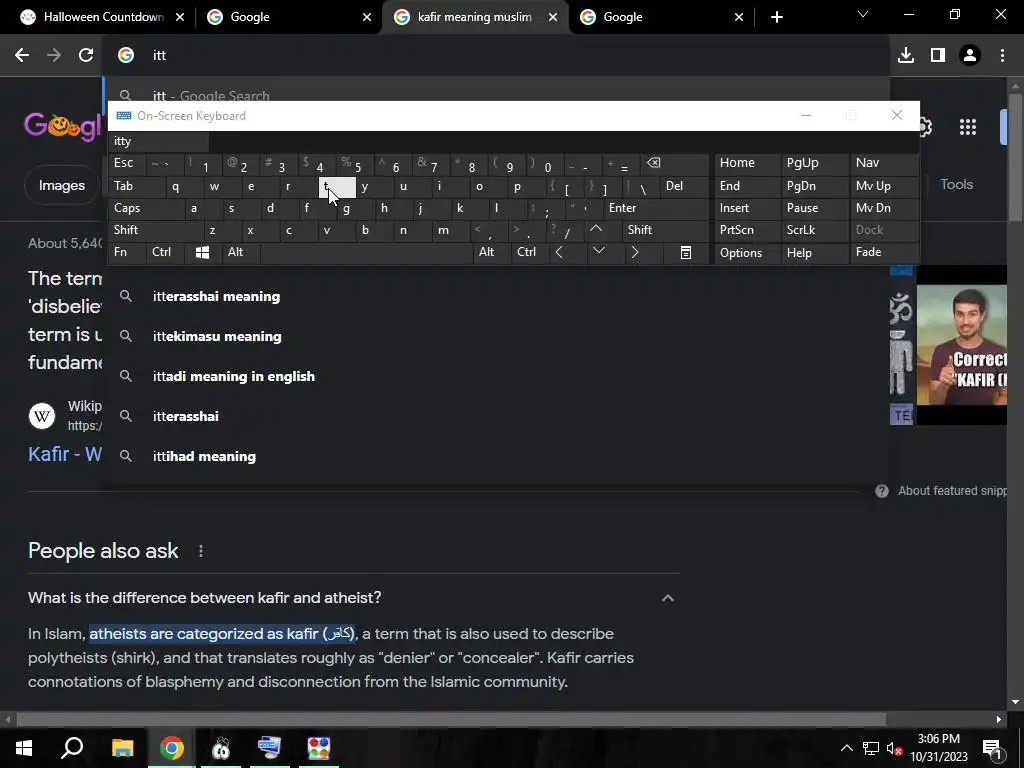Screen dimensions: 1024x768
Task: Open Chrome three-dot menu
Action: [x=1002, y=56]
